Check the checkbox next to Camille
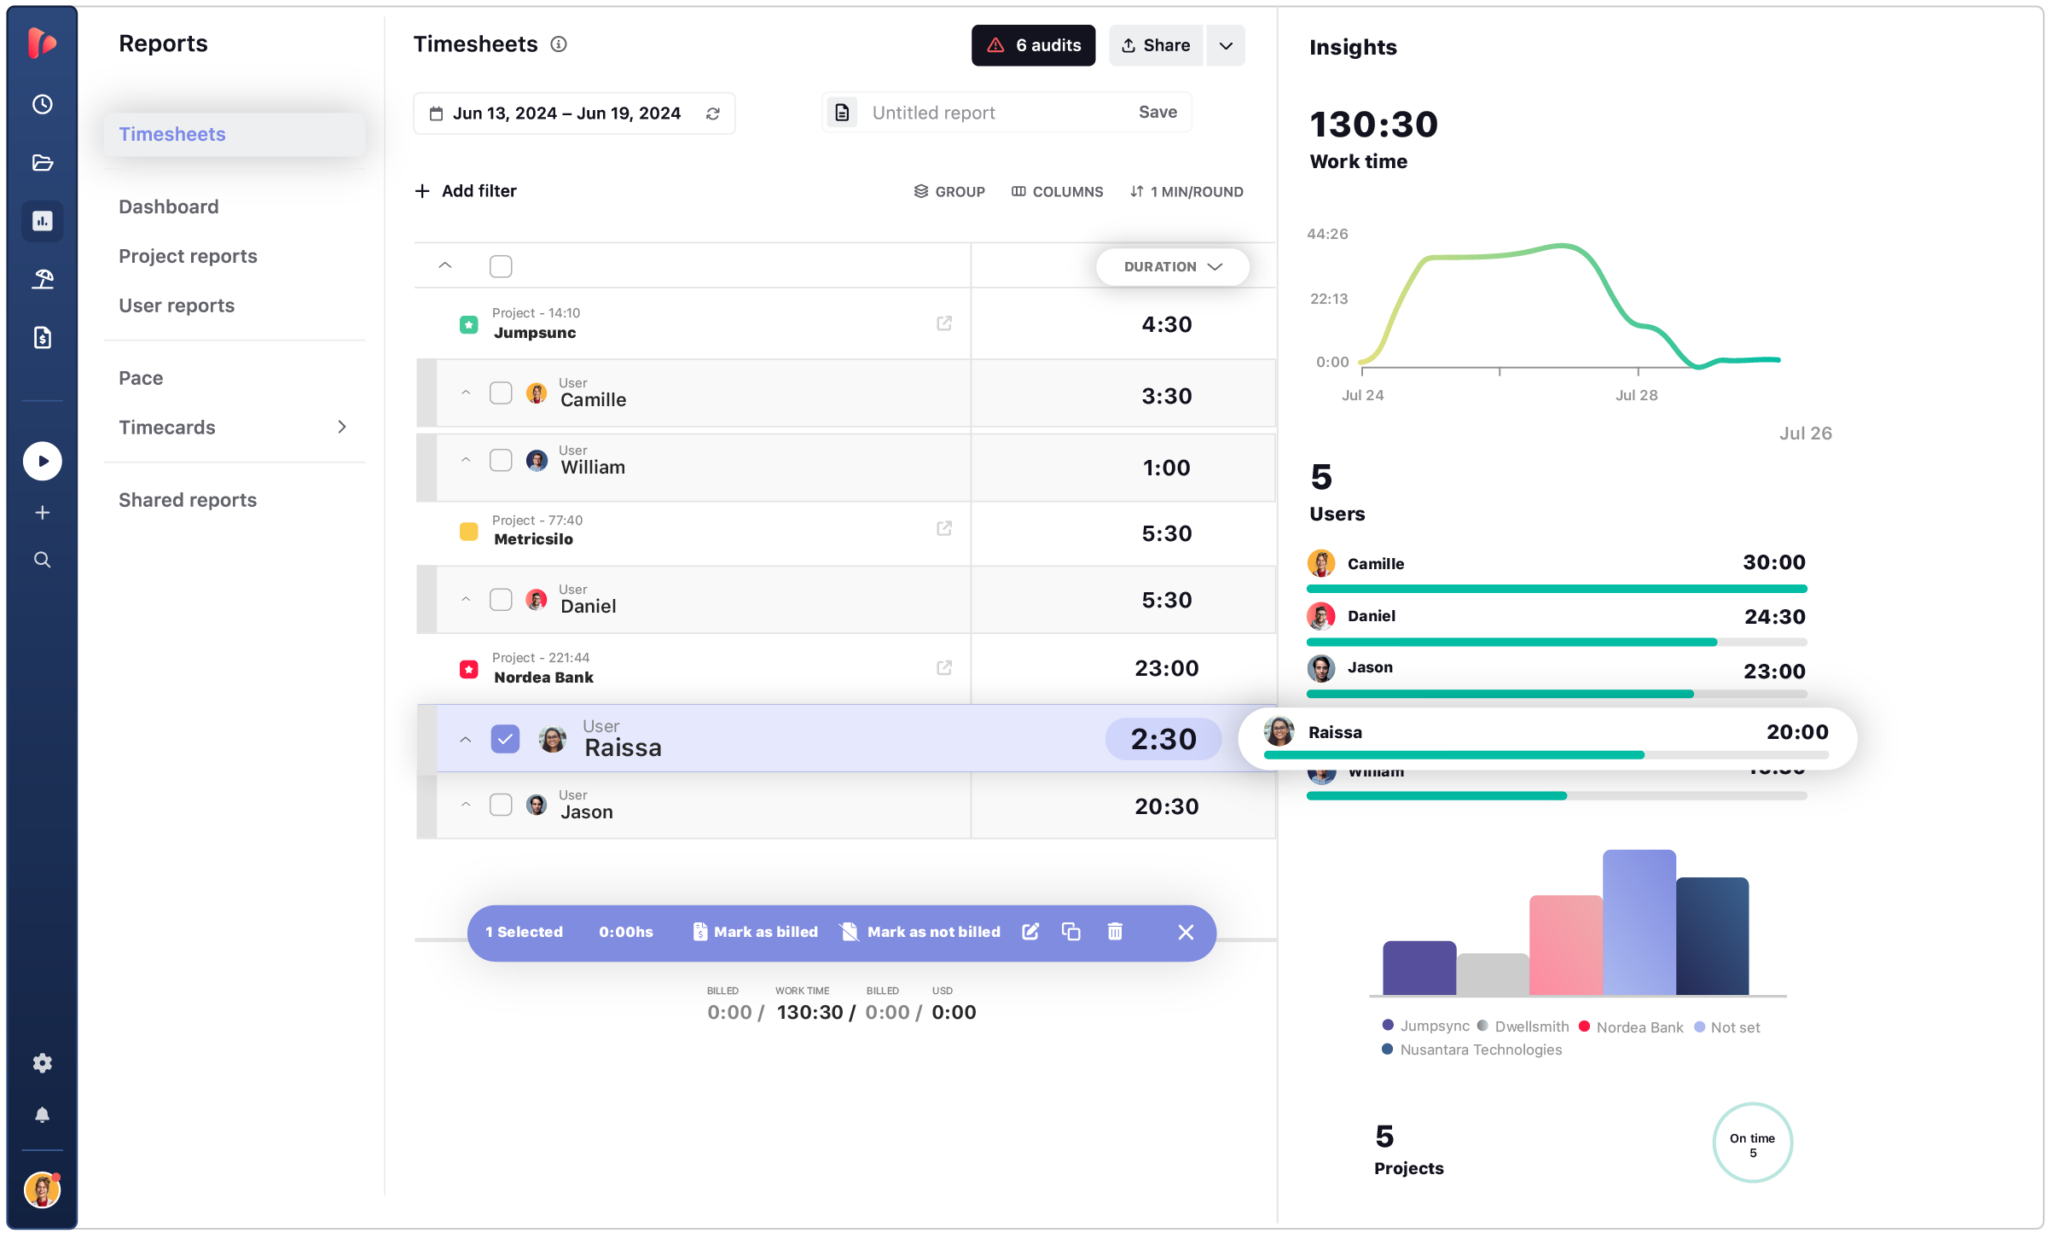The height and width of the screenshot is (1233, 2048). pos(501,393)
